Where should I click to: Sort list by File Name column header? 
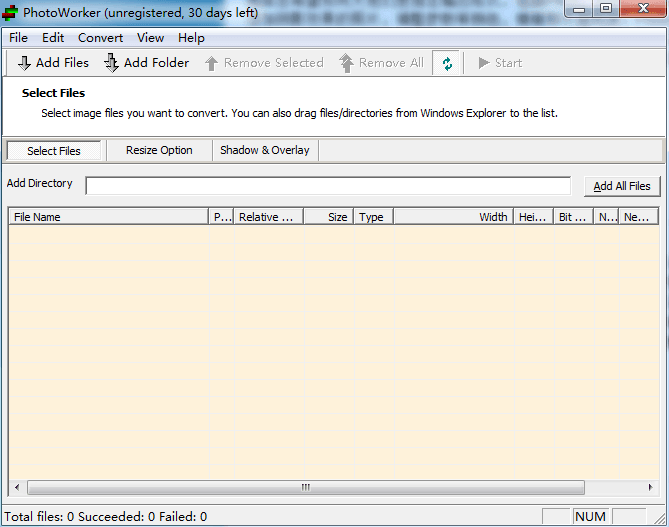[x=108, y=217]
